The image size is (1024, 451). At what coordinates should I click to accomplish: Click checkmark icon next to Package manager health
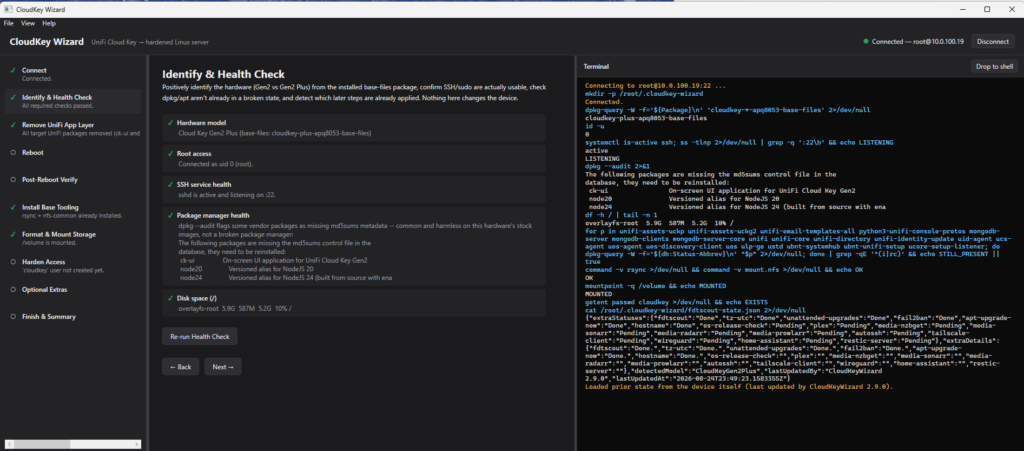click(170, 215)
